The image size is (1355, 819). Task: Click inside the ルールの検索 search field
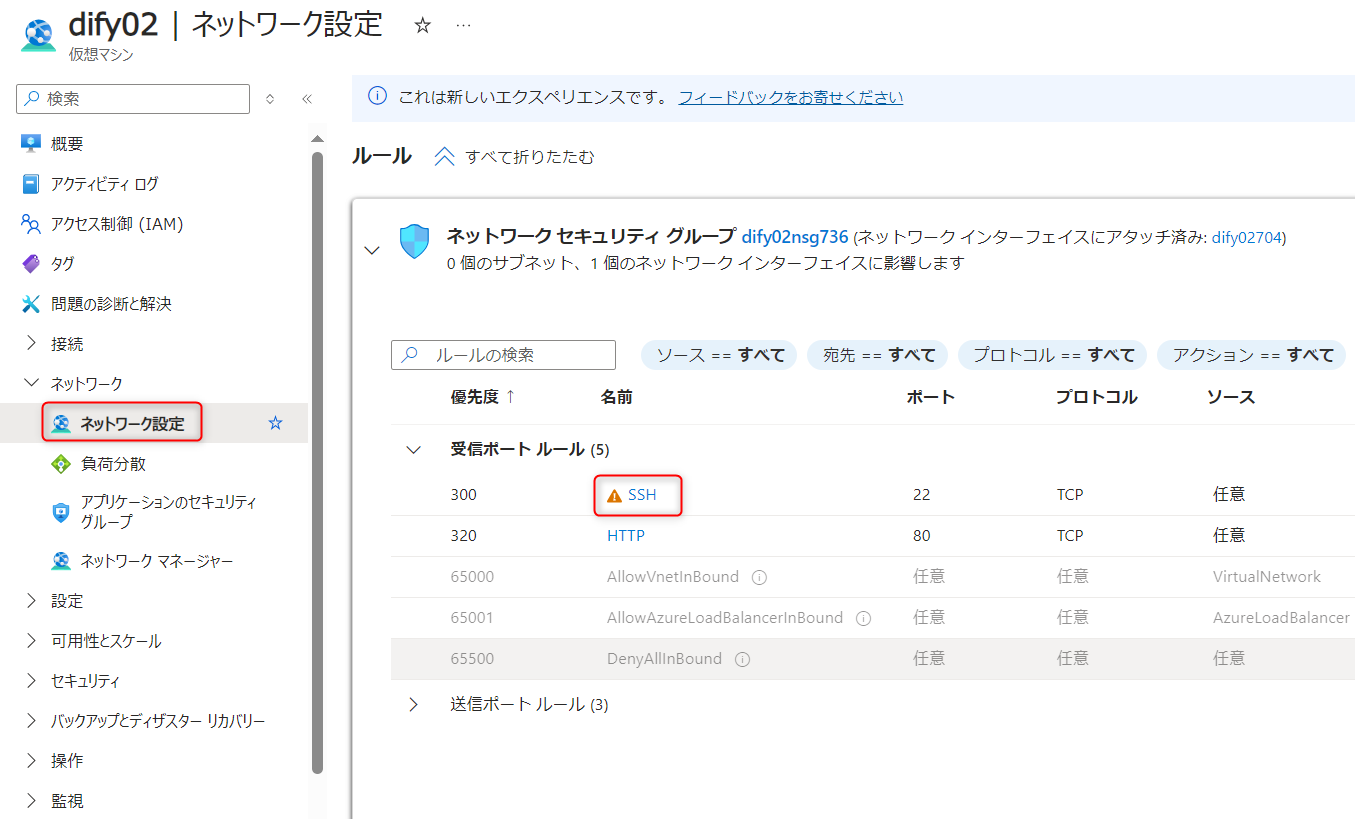[503, 354]
